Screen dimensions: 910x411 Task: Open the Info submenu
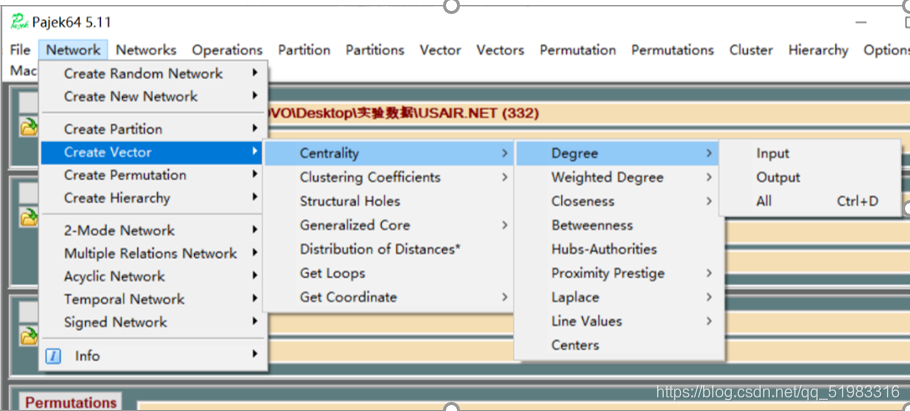154,356
